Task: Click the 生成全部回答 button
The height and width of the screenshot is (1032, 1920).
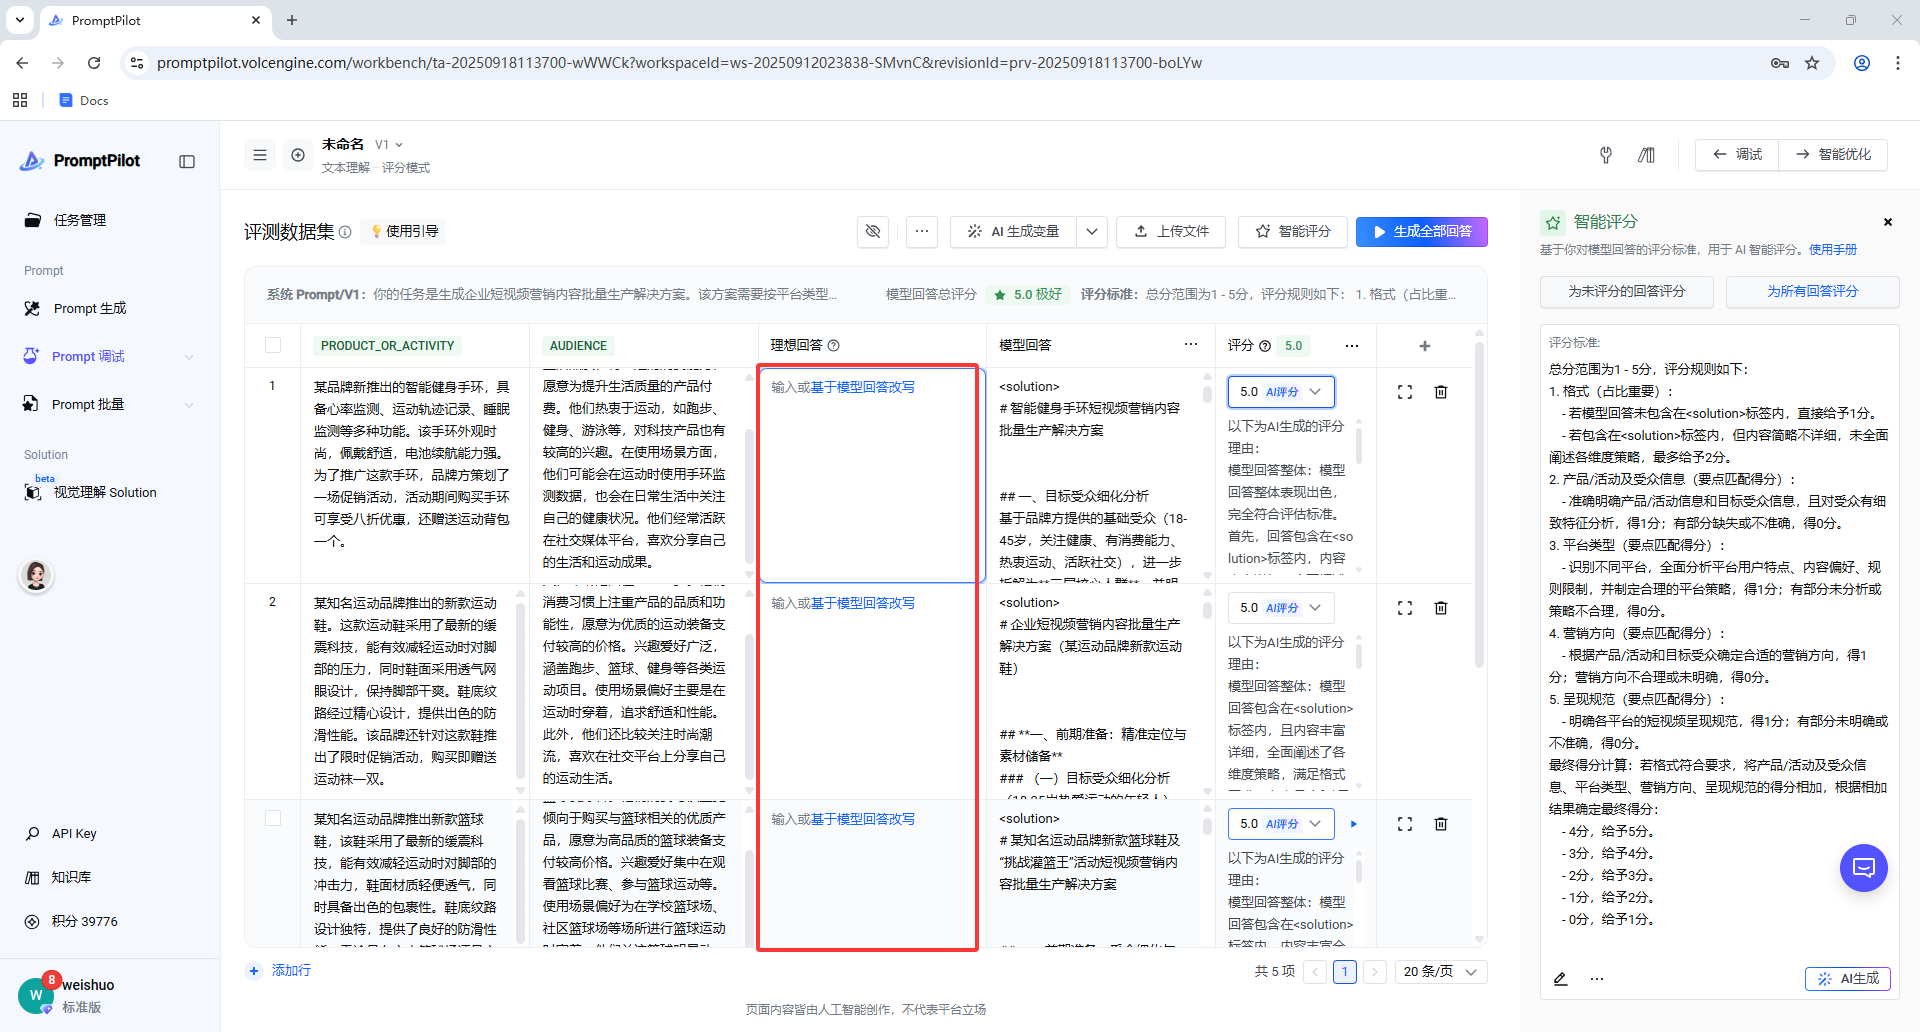Action: (x=1421, y=231)
